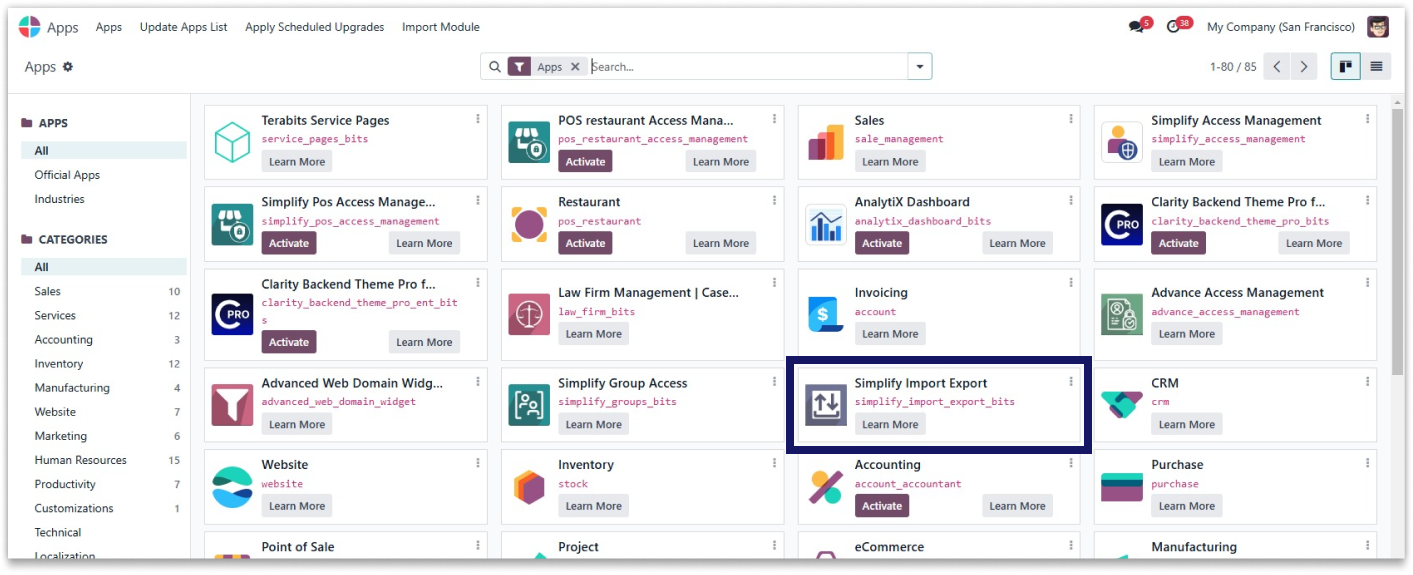Activate POS restaurant Access Management module
1413x575 pixels.
point(585,162)
